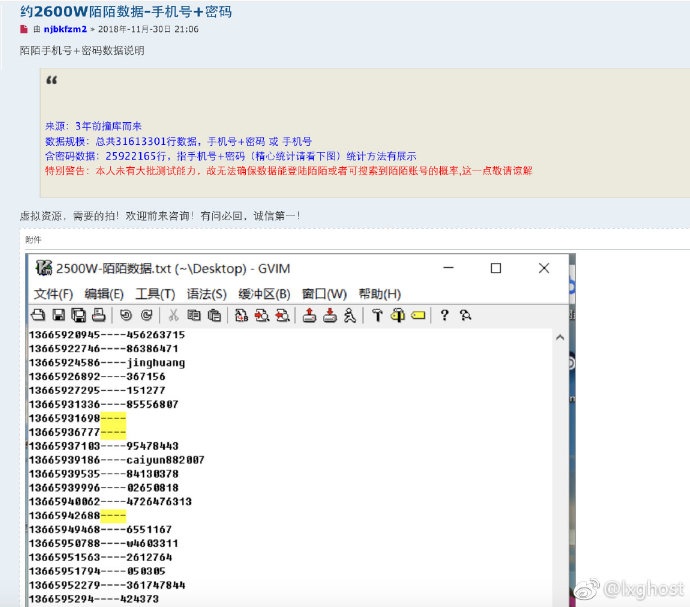Viewport: 690px width, 607px height.
Task: Expand the 语法(S) menu
Action: (206, 294)
